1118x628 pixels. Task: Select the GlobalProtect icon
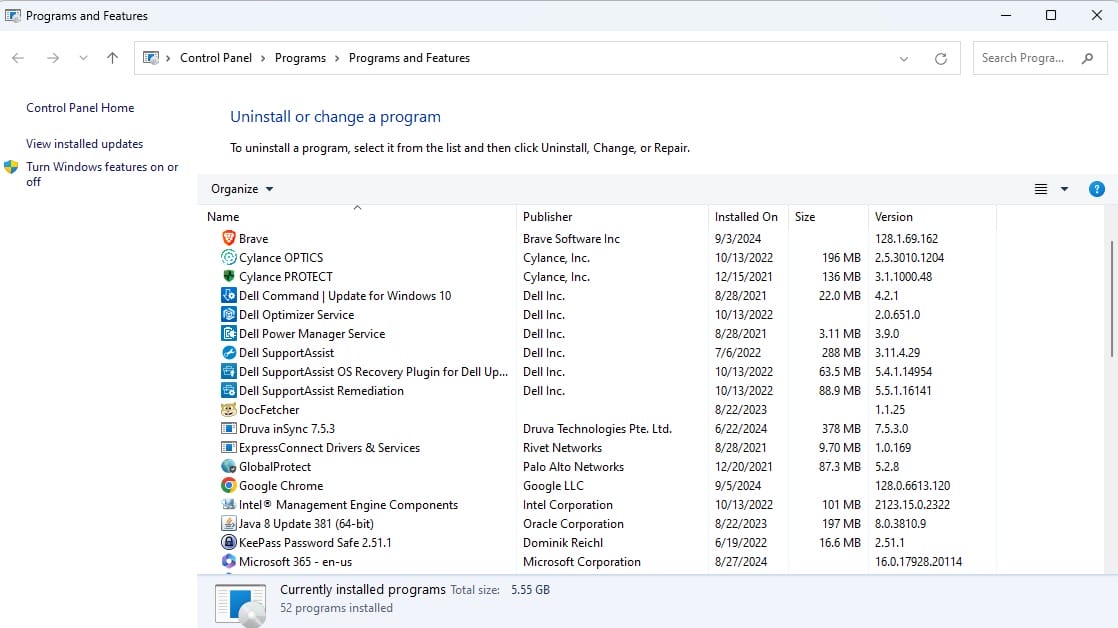tap(231, 466)
